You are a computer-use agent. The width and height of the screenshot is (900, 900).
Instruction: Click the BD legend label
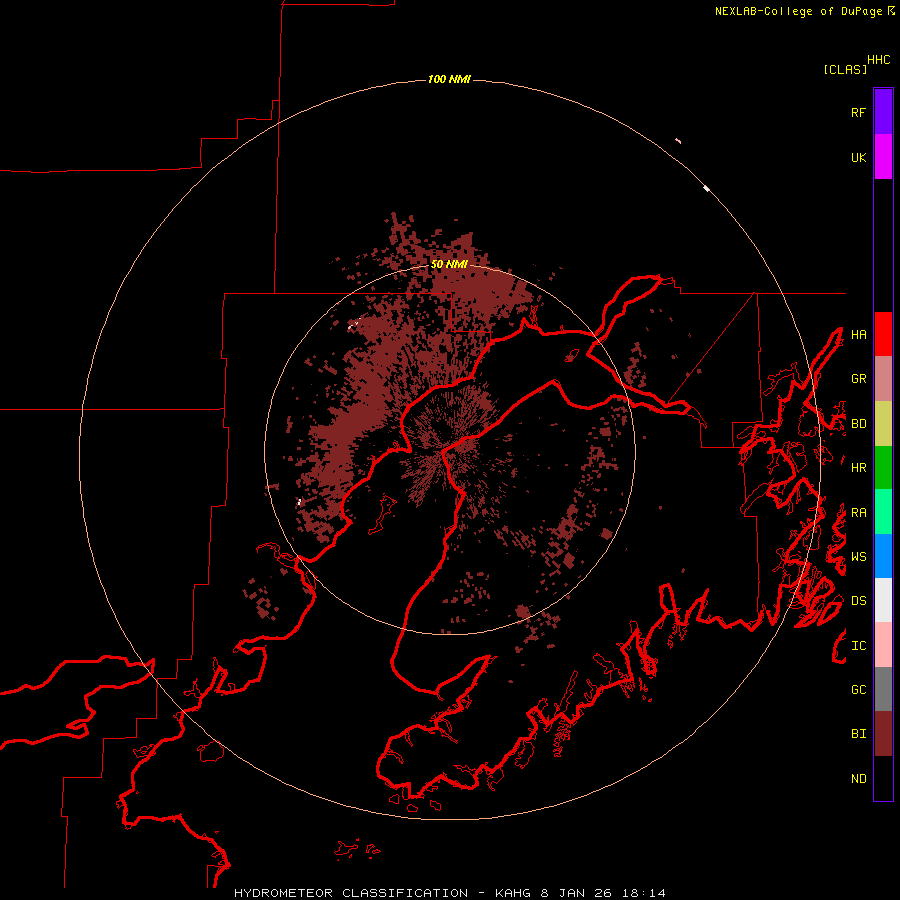[858, 424]
